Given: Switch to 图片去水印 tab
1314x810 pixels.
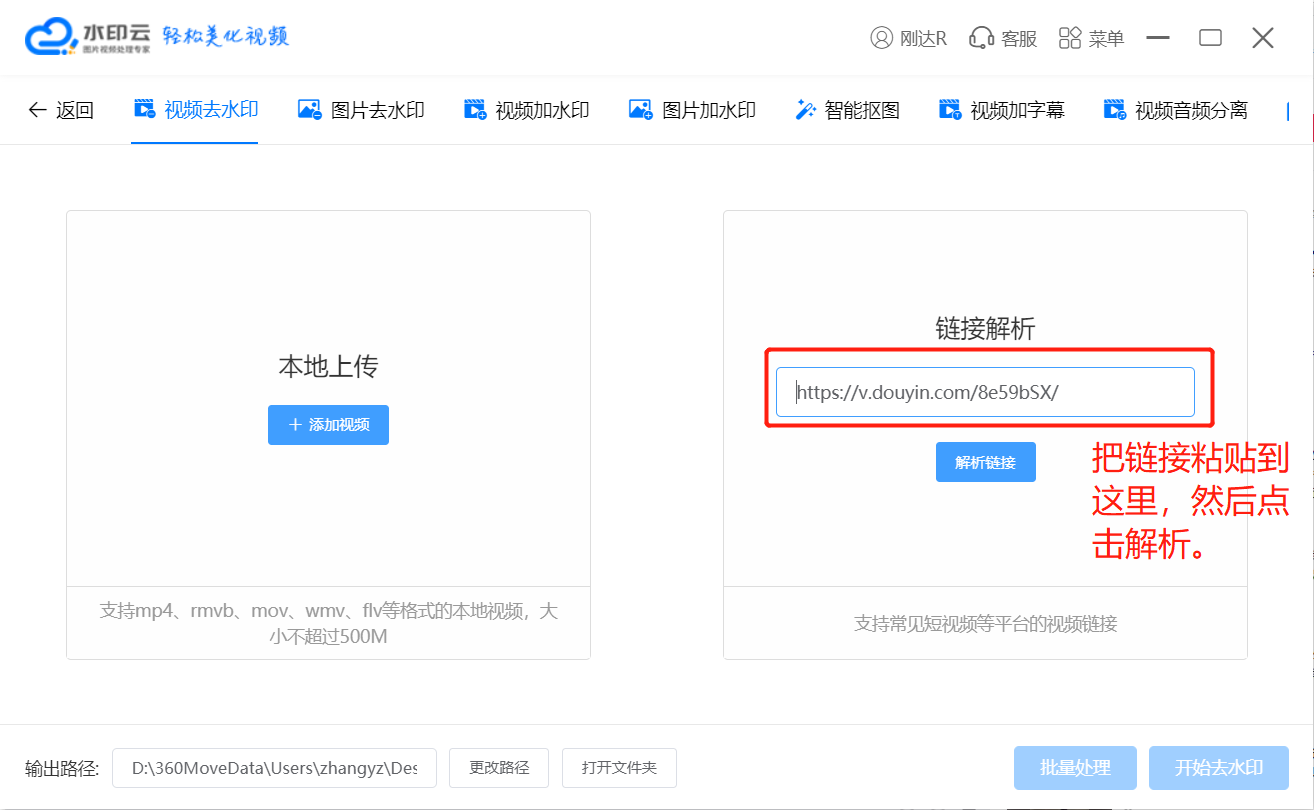Looking at the screenshot, I should 362,110.
